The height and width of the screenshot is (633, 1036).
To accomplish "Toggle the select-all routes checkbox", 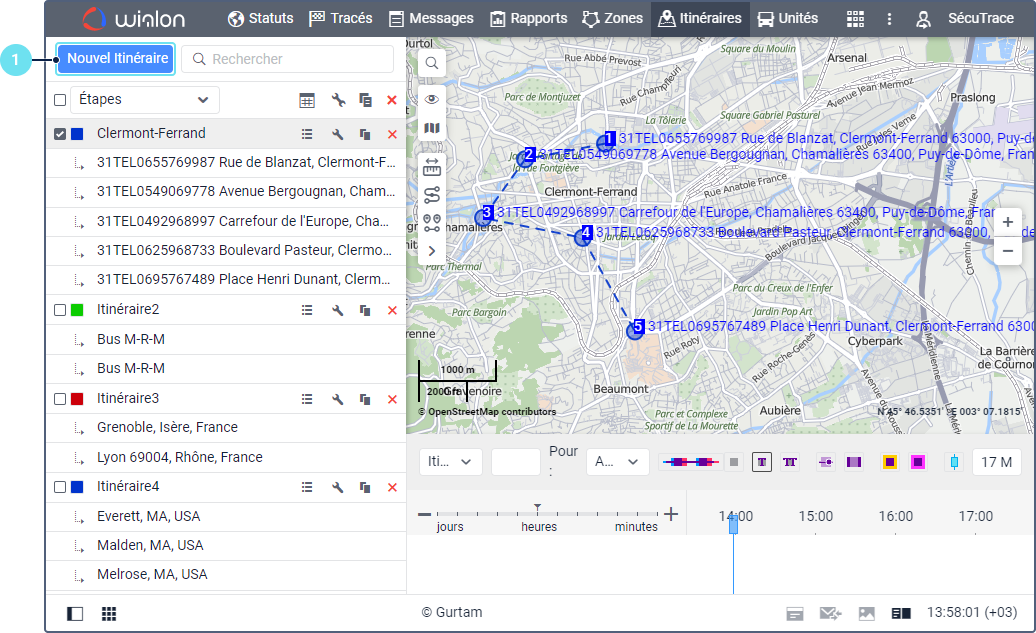I will pyautogui.click(x=60, y=100).
